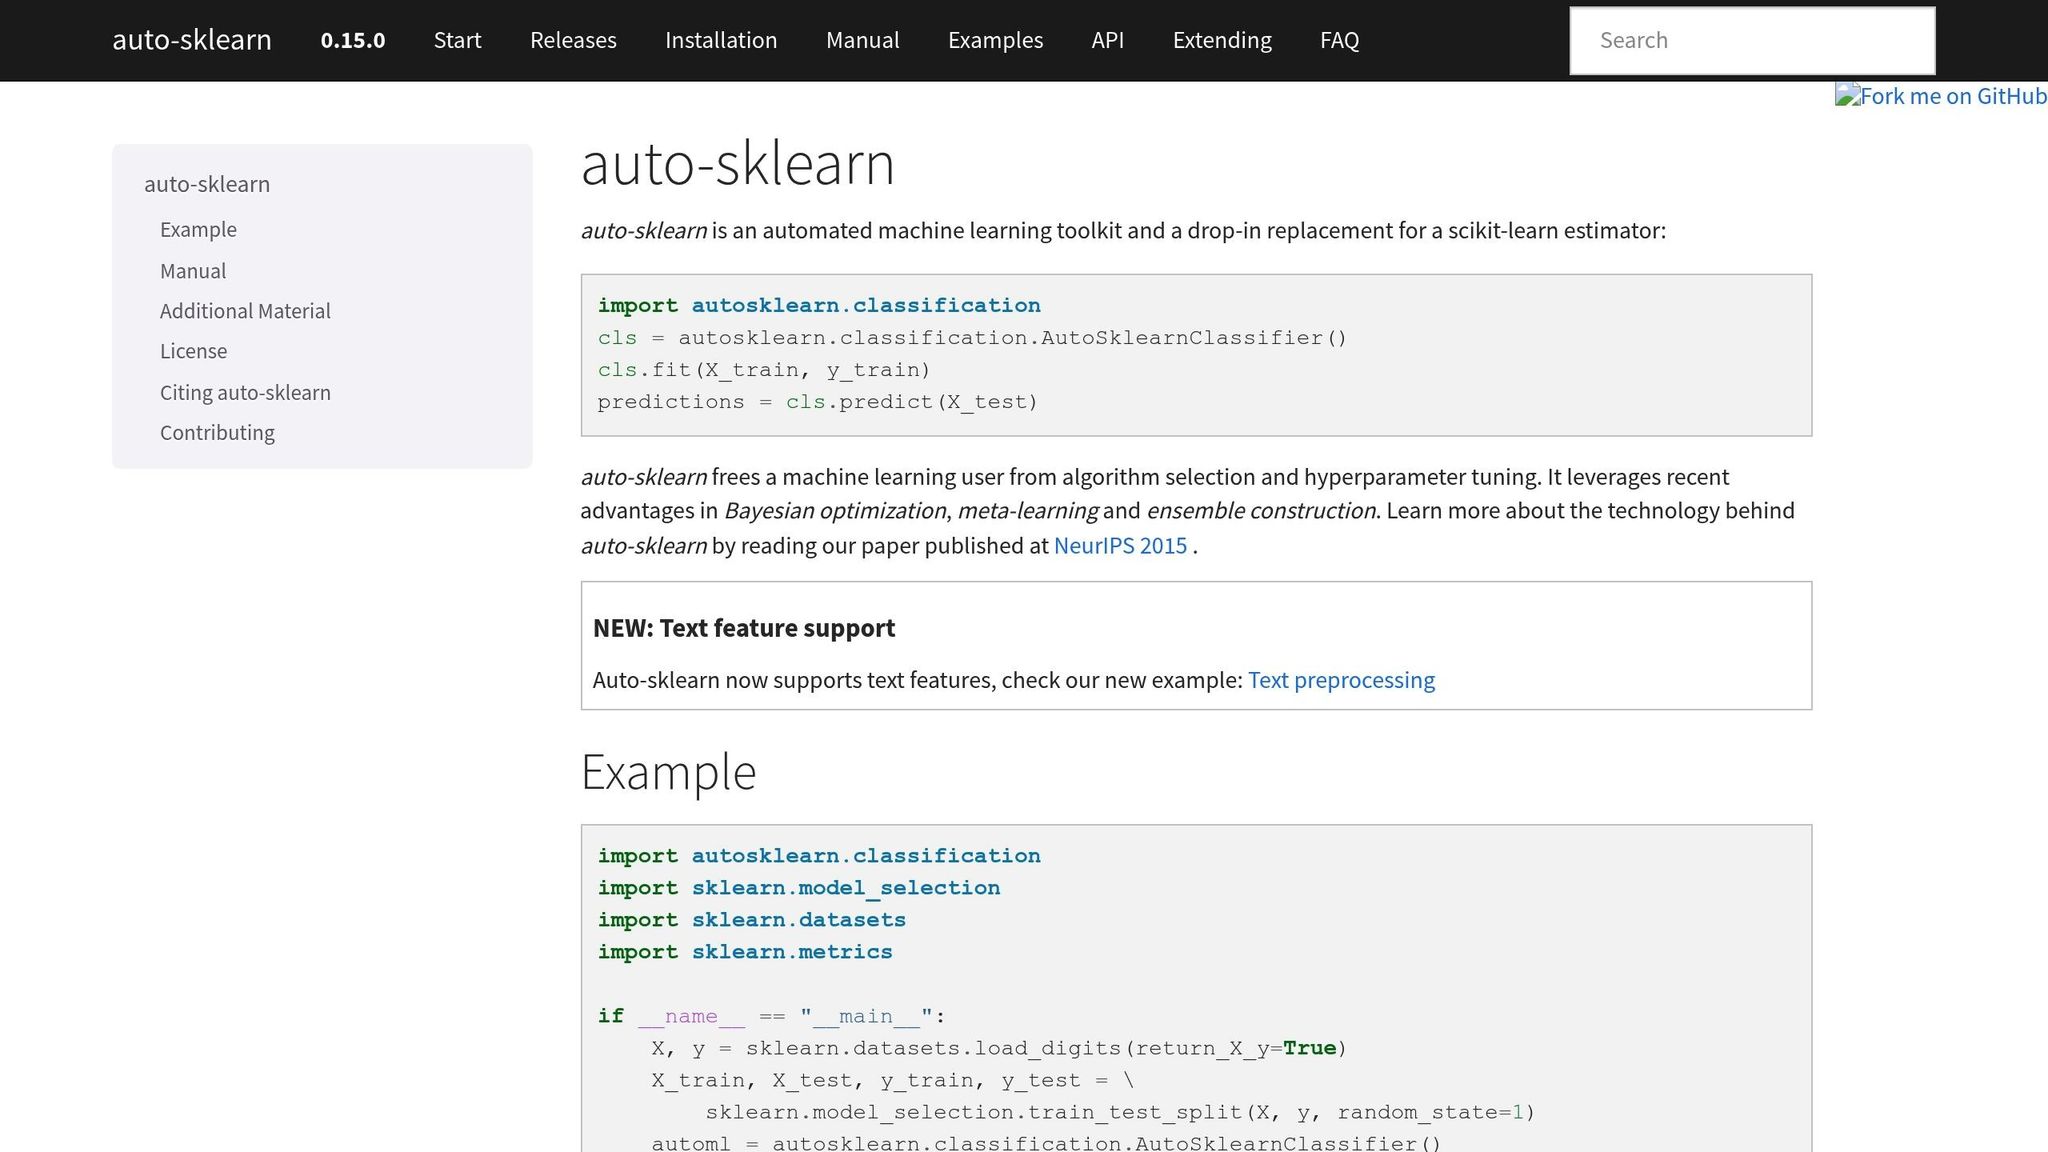
Task: Click the Example section heading
Action: point(668,772)
